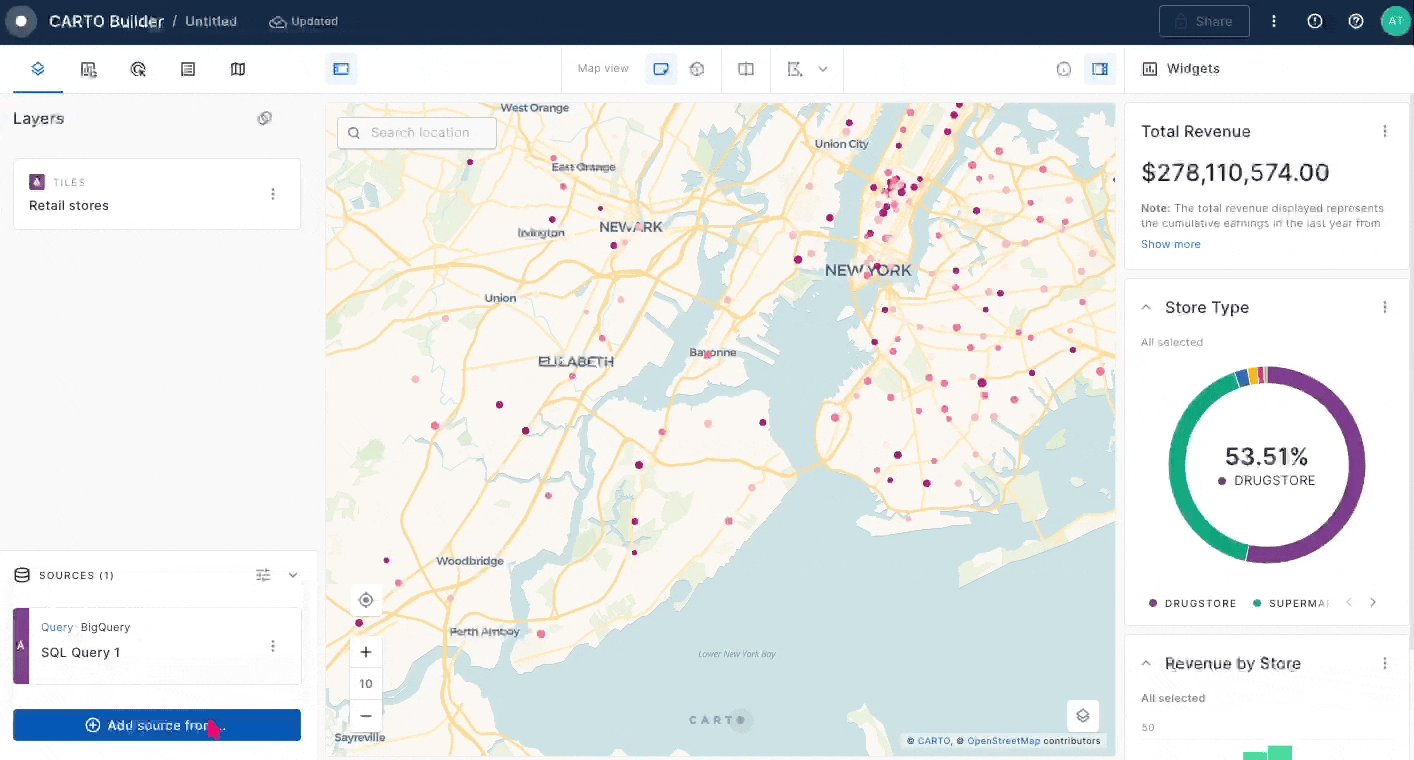Activate the feature selection tool icon
Image resolution: width=1414 pixels, height=760 pixels.
(x=796, y=69)
